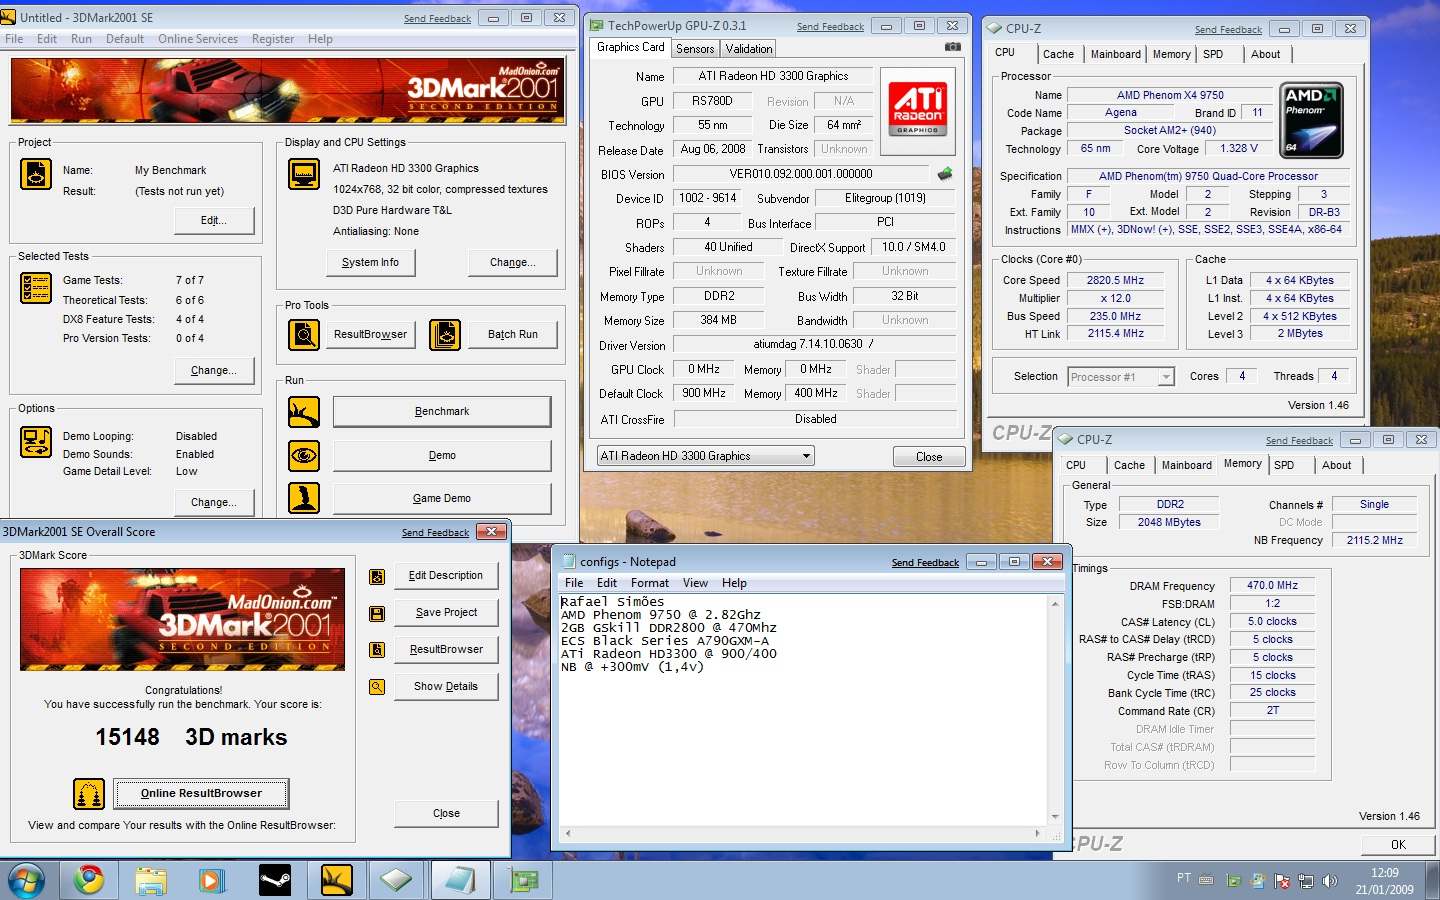Click the PT language indicator in the tray

1184,879
